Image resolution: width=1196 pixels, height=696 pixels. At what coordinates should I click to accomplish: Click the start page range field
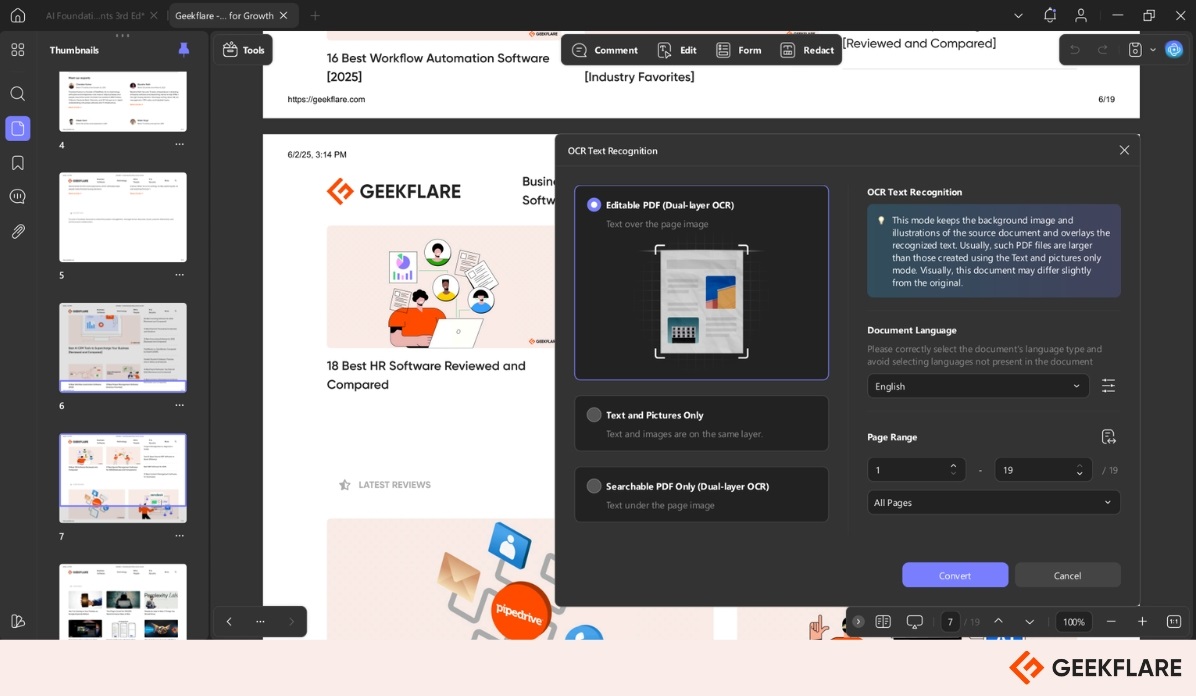(x=916, y=469)
